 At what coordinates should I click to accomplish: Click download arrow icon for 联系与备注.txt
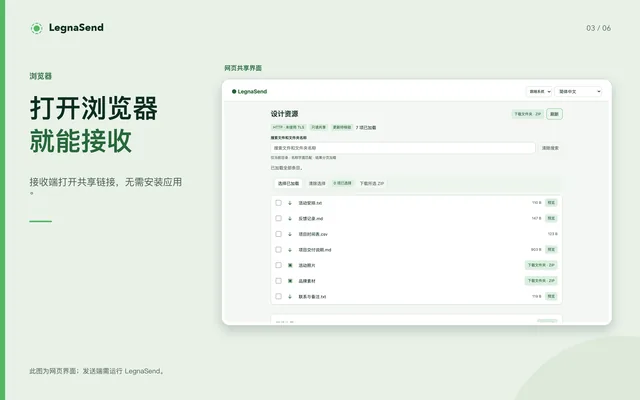point(290,296)
